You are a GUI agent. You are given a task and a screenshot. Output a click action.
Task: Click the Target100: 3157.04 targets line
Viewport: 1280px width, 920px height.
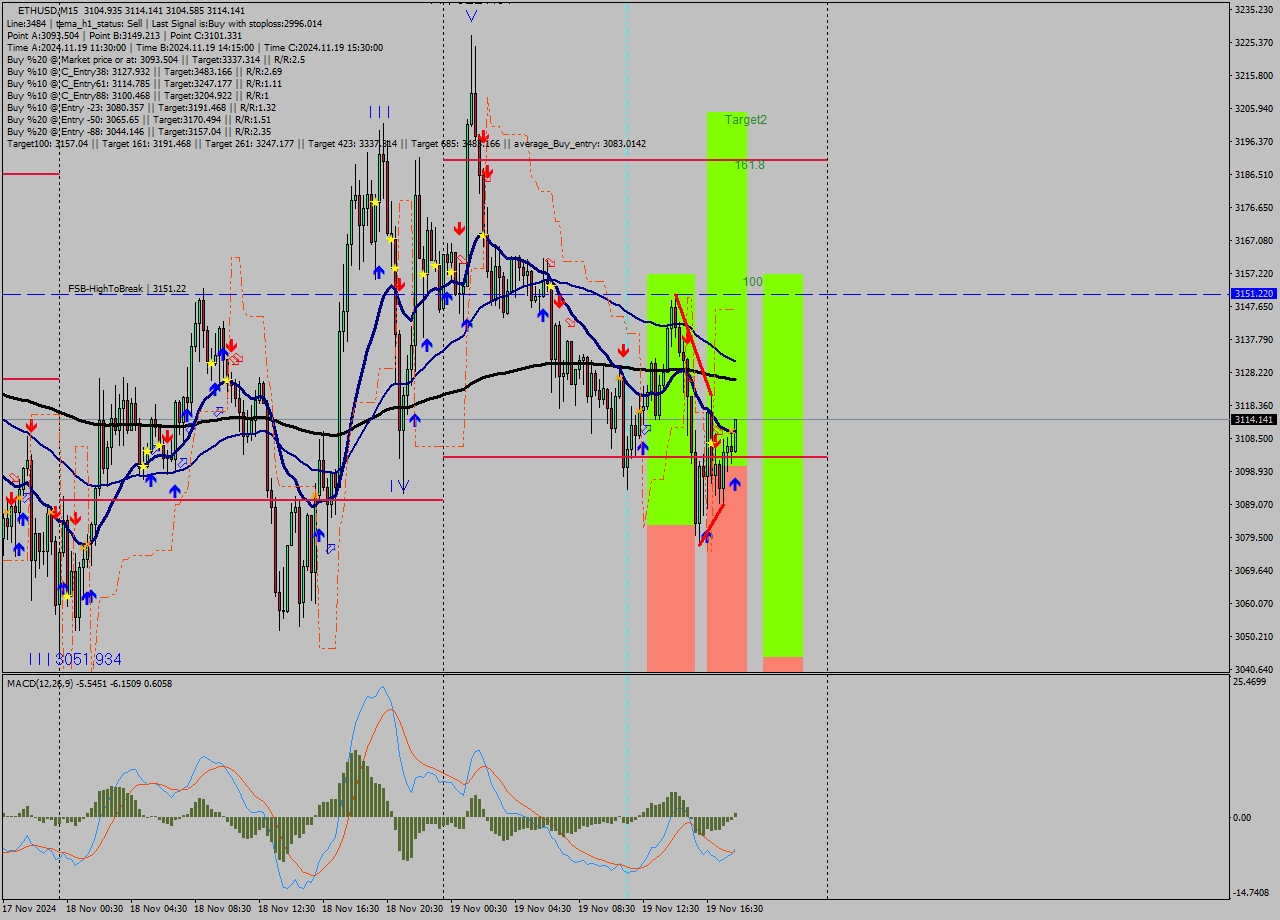click(x=326, y=144)
